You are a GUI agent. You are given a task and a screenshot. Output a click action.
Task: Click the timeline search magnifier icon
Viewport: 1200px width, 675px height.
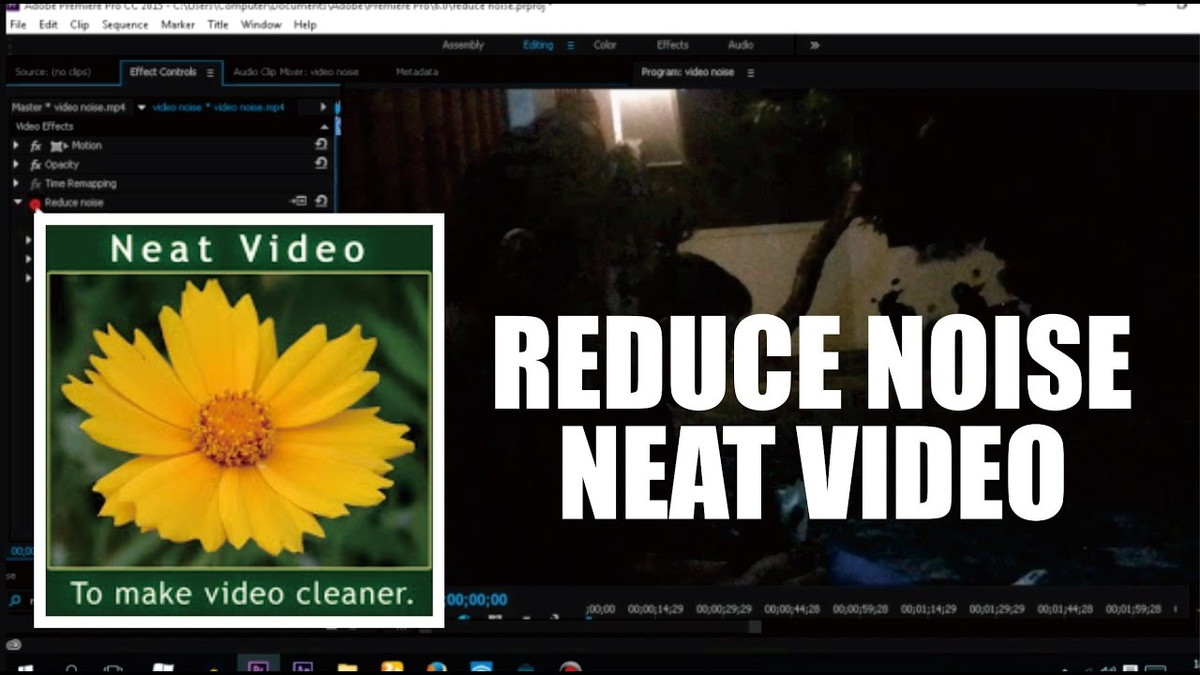click(x=16, y=601)
